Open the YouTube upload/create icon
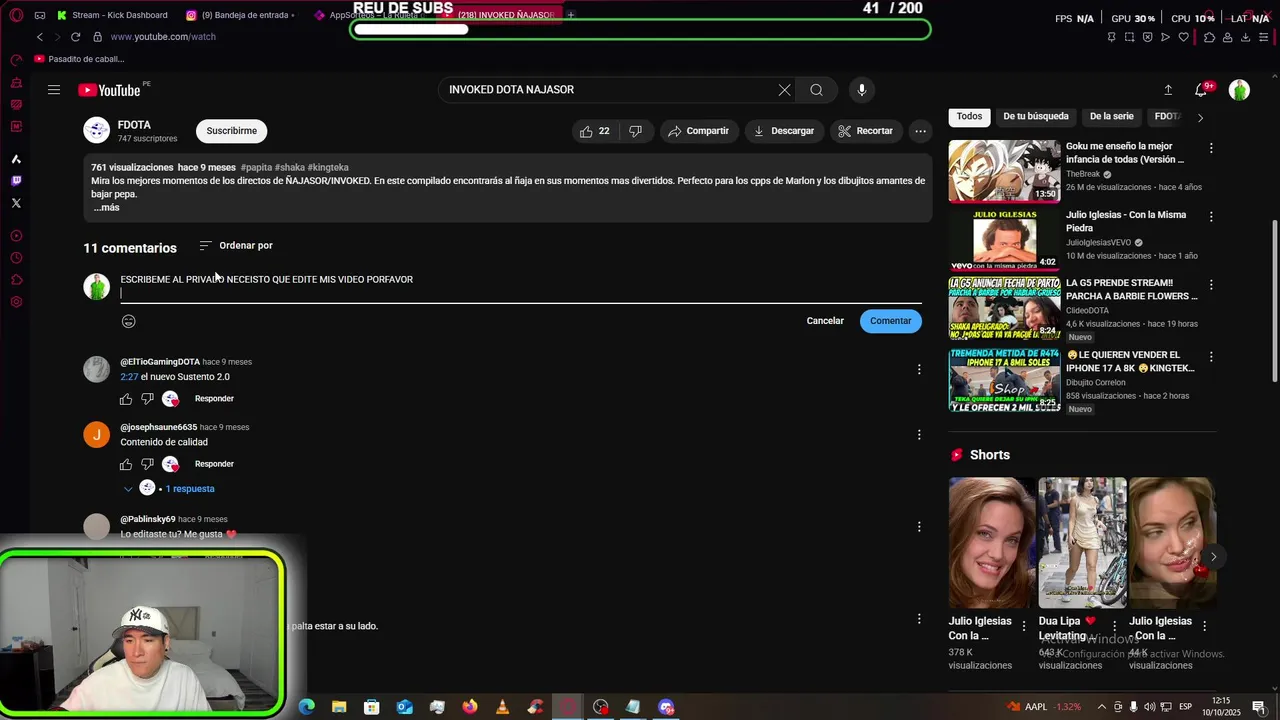This screenshot has height=720, width=1280. pyautogui.click(x=1168, y=90)
